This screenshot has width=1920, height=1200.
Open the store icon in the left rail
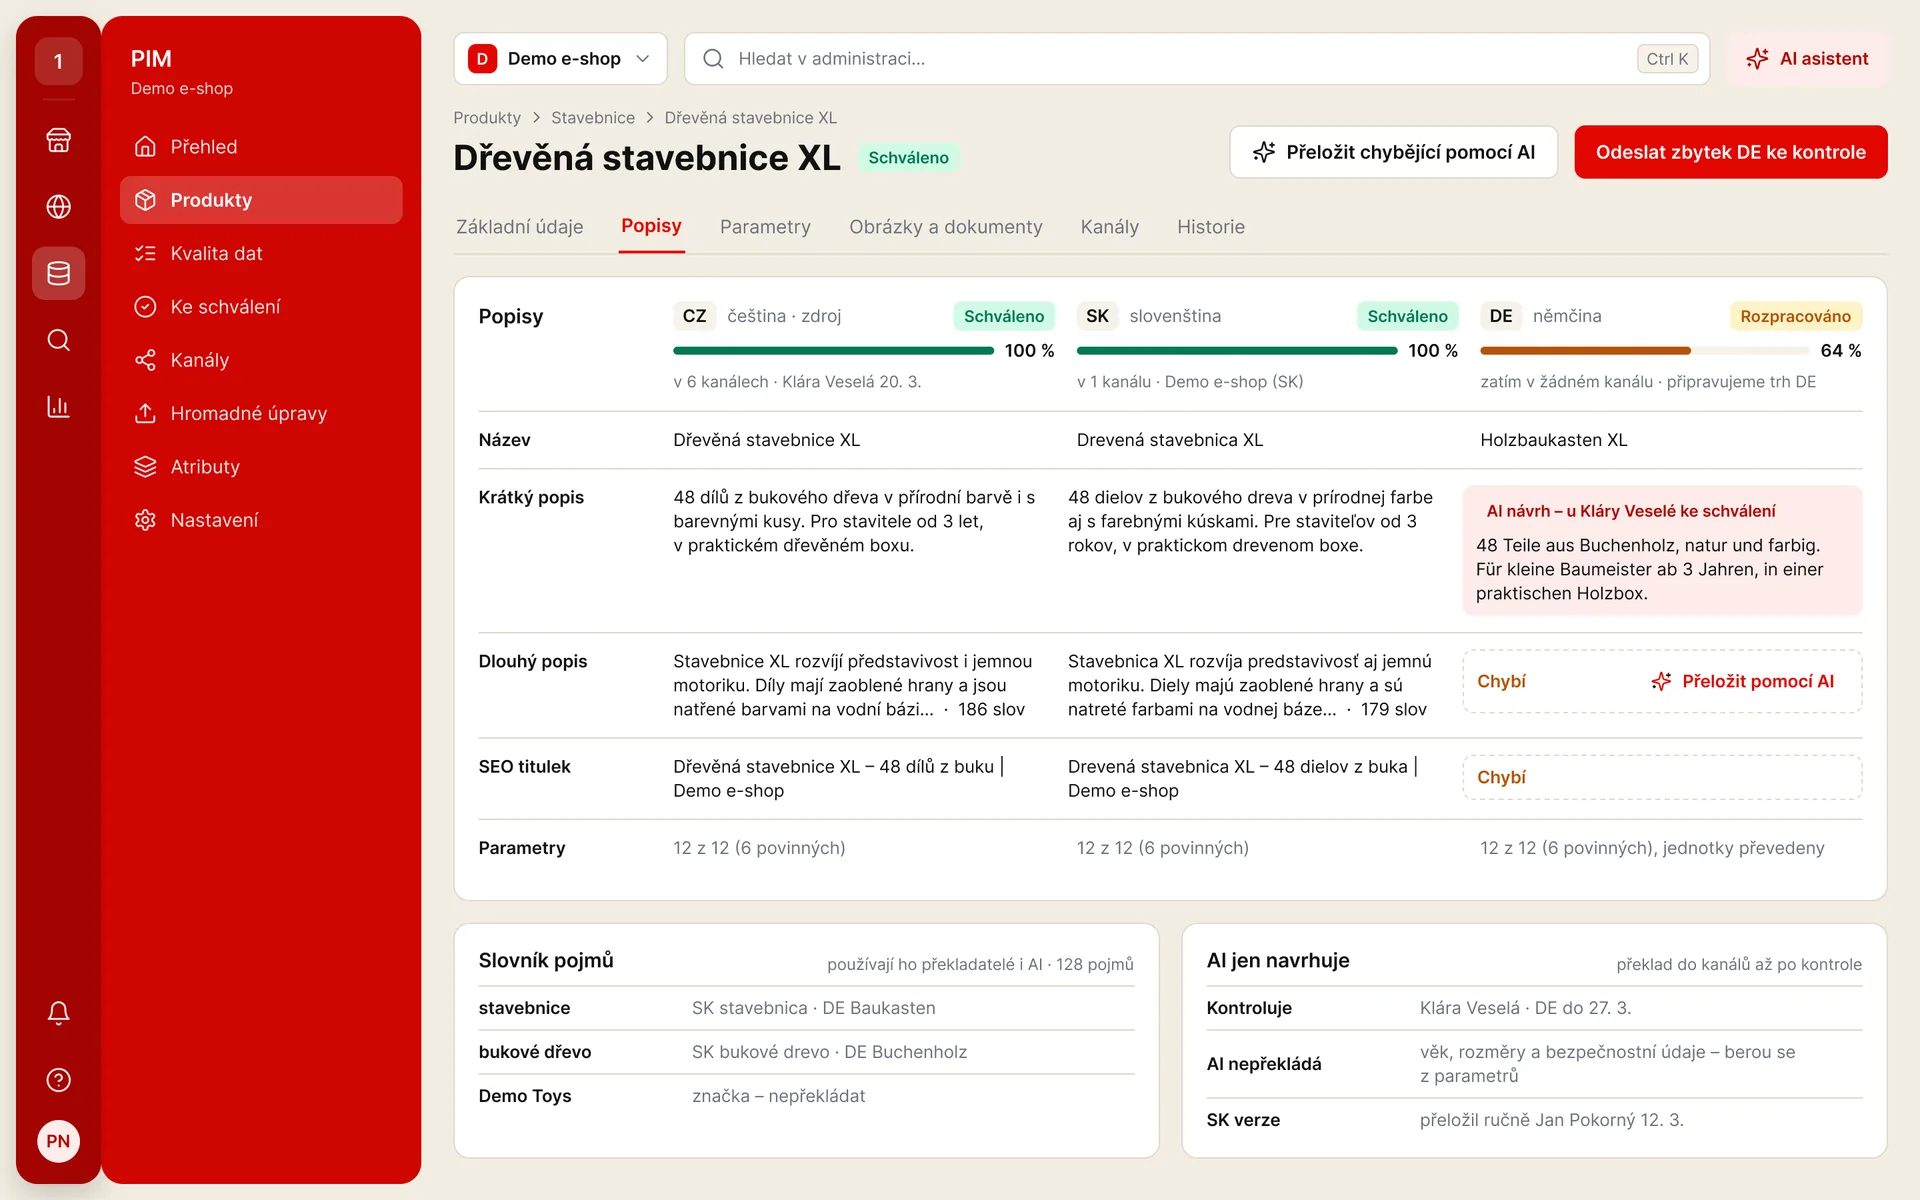point(58,140)
